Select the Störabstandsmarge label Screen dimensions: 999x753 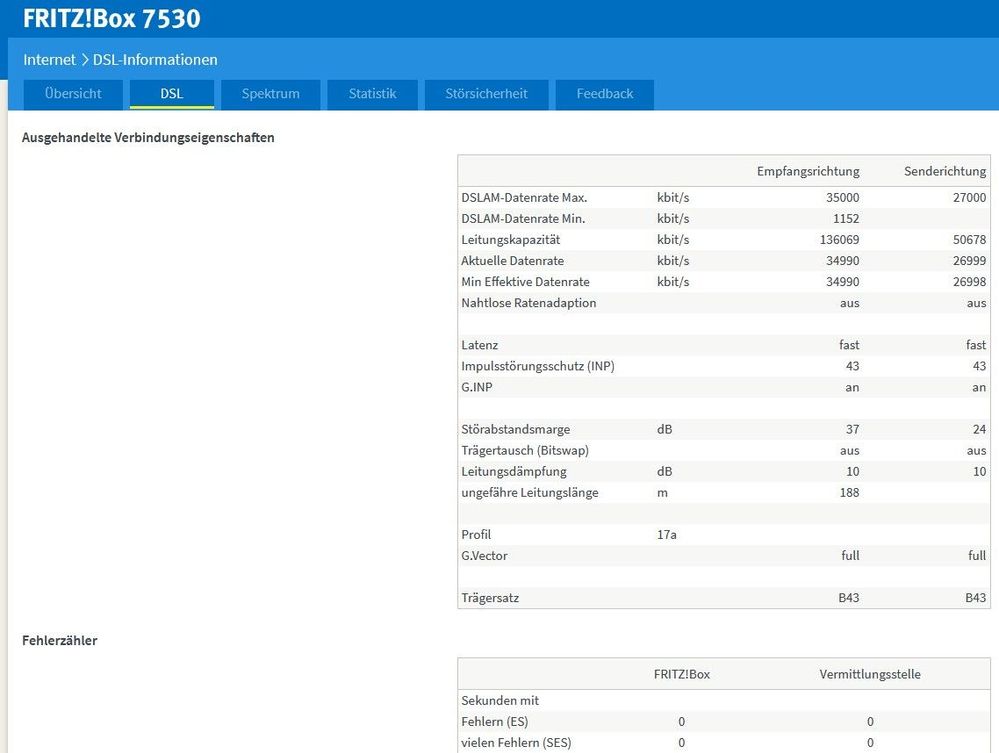(515, 429)
